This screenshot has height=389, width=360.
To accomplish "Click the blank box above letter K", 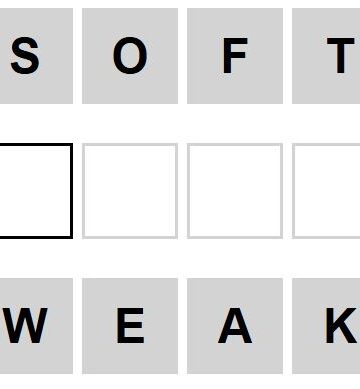I will pos(326,191).
